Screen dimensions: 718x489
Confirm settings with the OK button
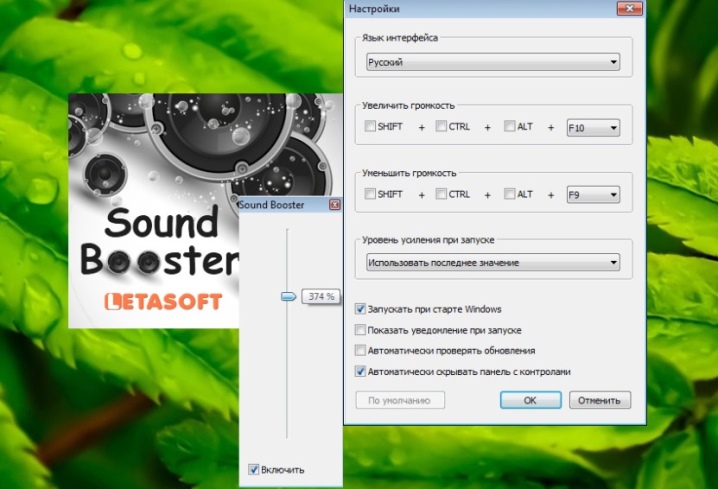click(530, 400)
